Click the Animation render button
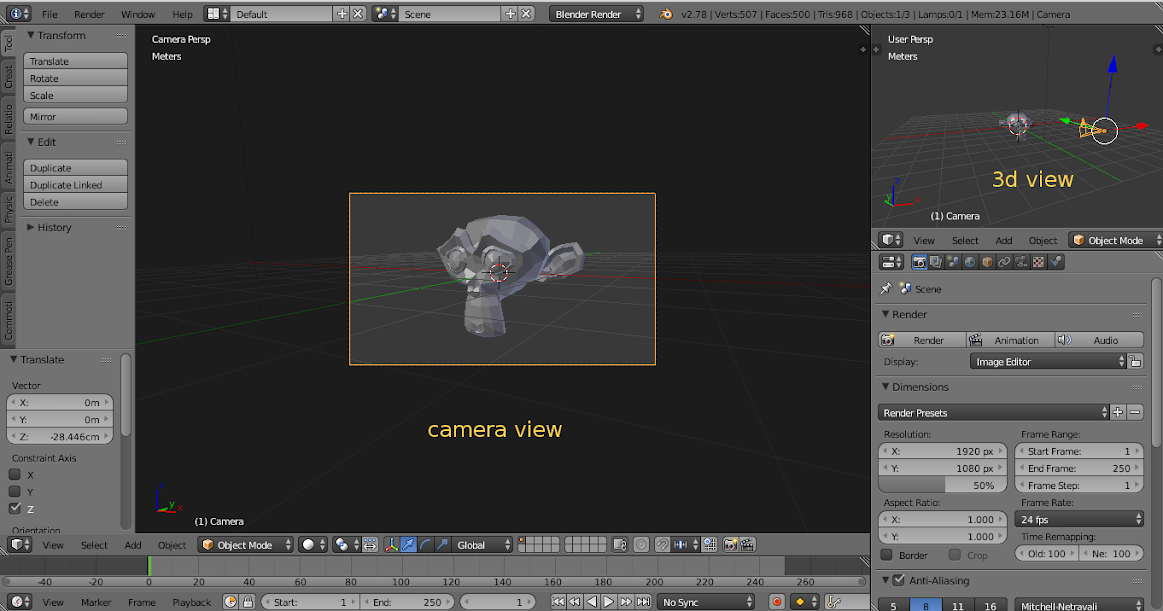 pos(1009,340)
